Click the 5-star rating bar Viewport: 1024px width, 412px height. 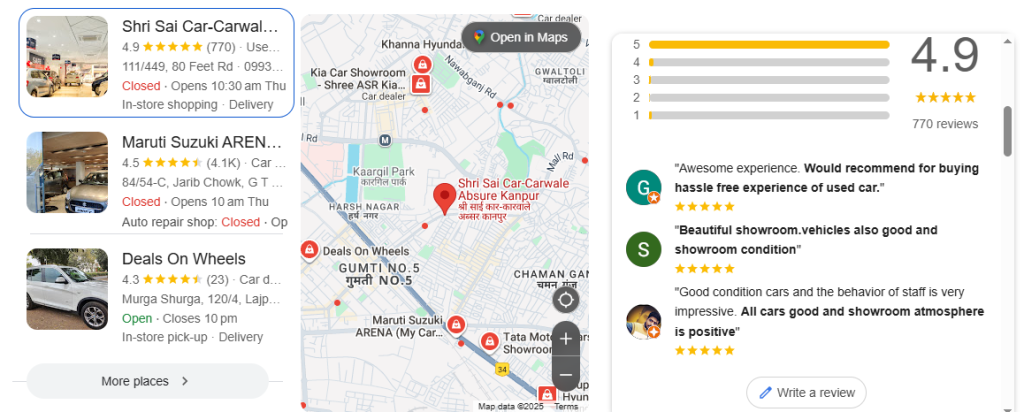pos(769,44)
